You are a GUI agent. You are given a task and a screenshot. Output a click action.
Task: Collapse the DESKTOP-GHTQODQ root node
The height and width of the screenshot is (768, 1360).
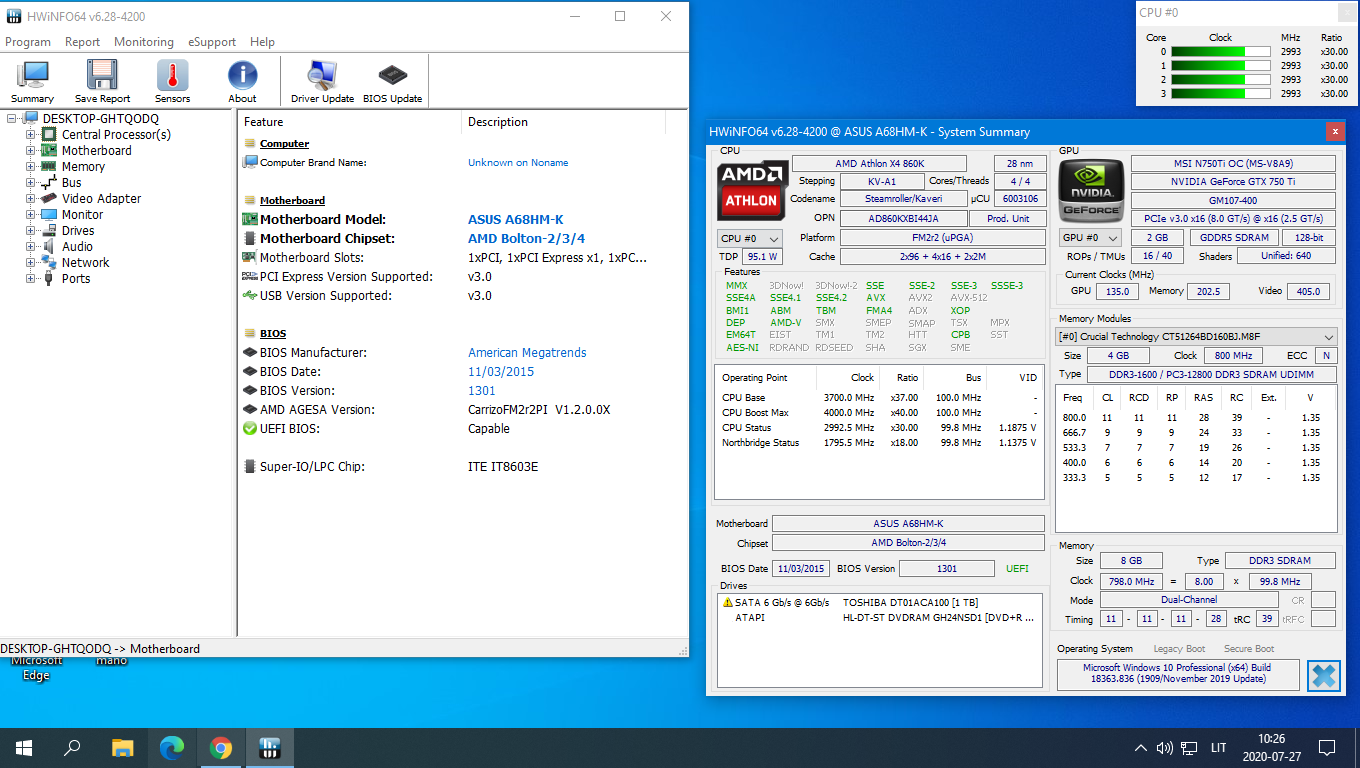tap(11, 118)
